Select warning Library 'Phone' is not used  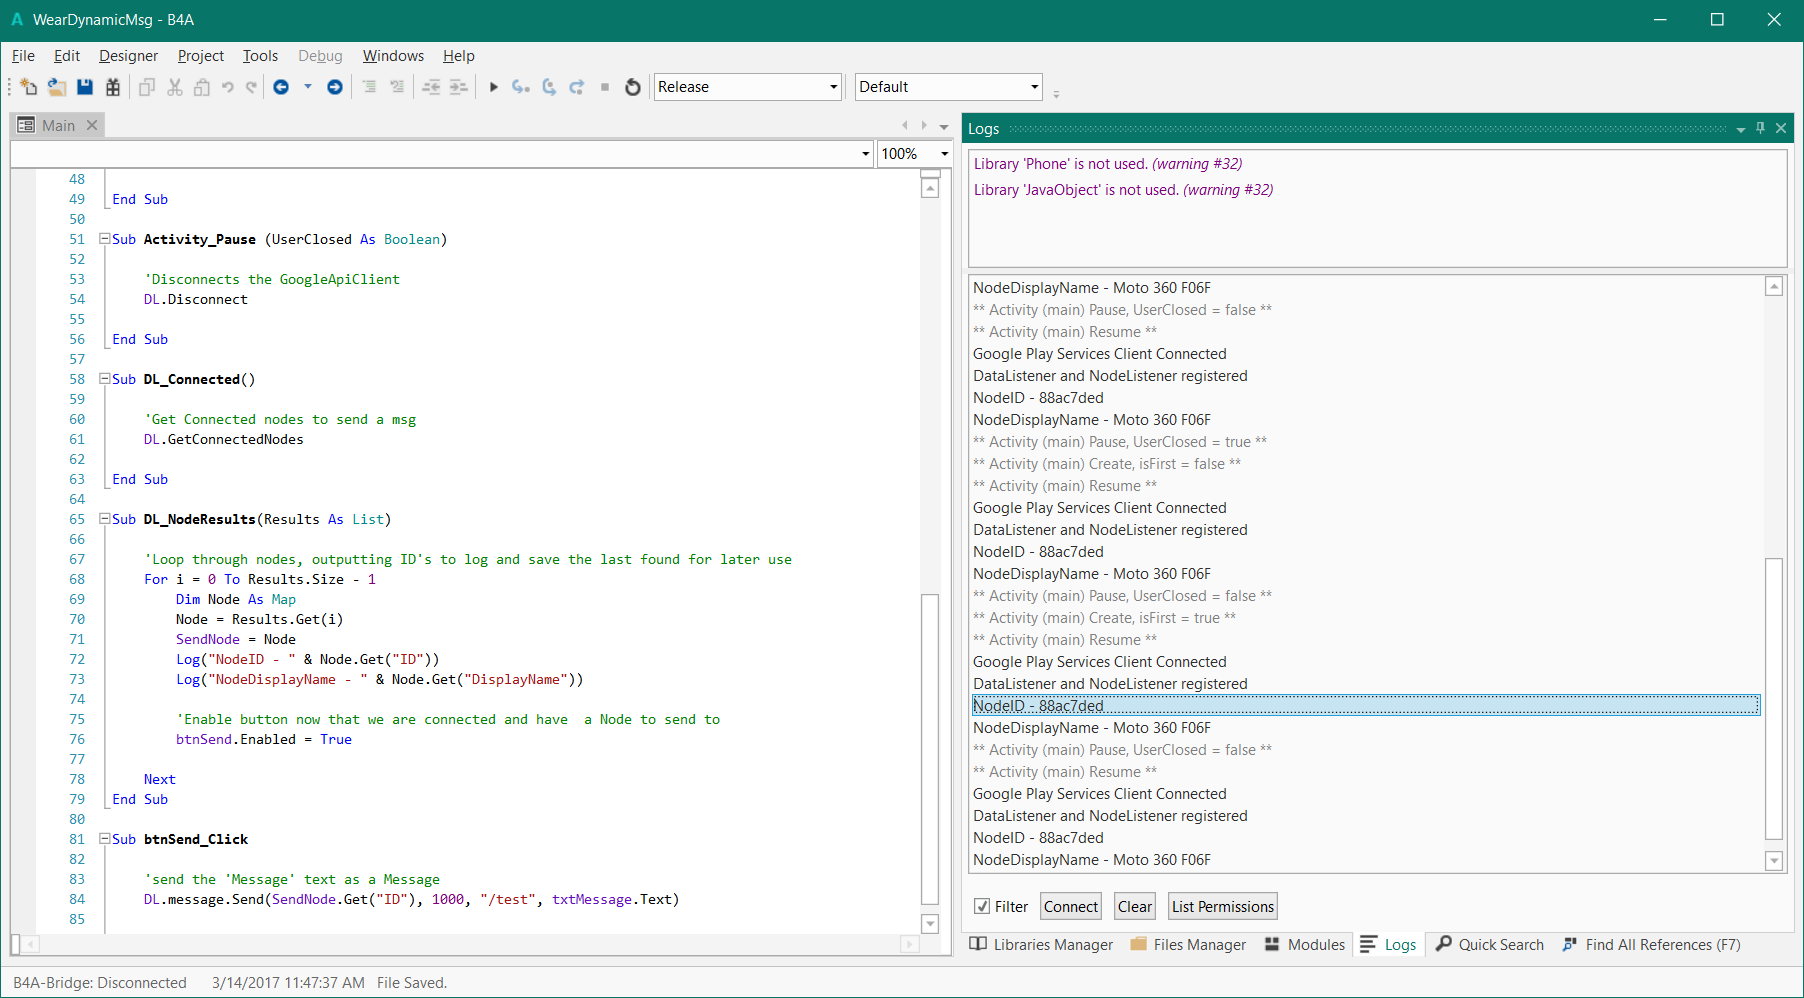click(1108, 164)
